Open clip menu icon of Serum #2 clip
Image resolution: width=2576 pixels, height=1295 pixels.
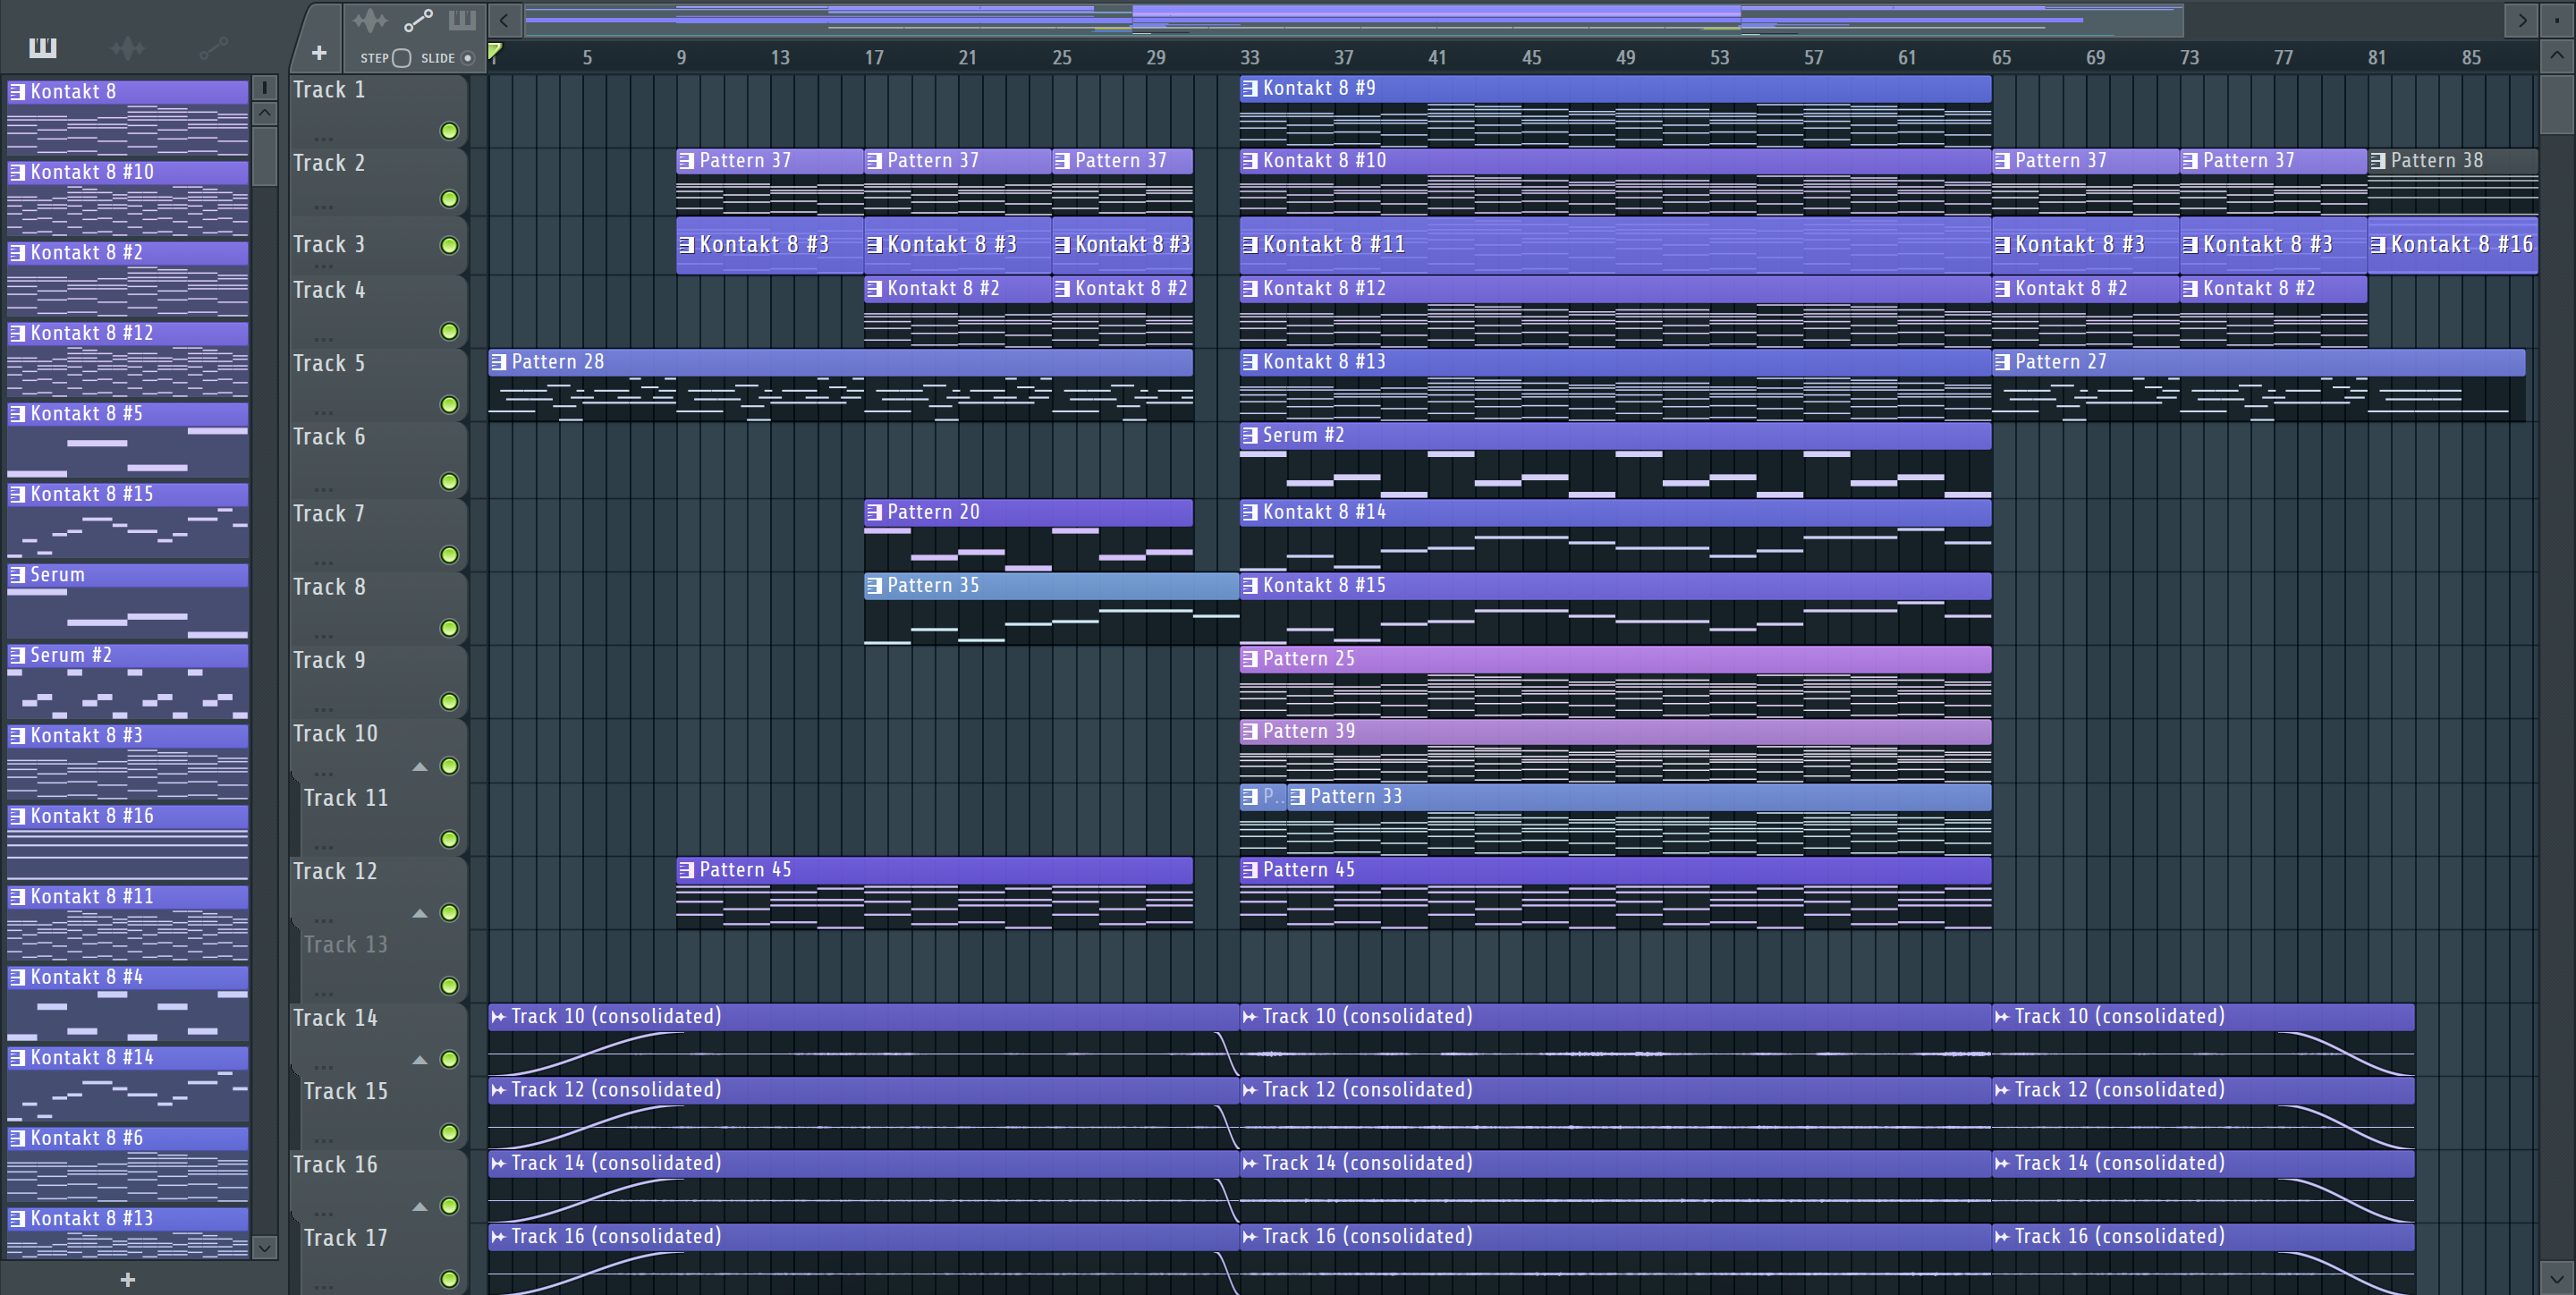pos(1250,436)
